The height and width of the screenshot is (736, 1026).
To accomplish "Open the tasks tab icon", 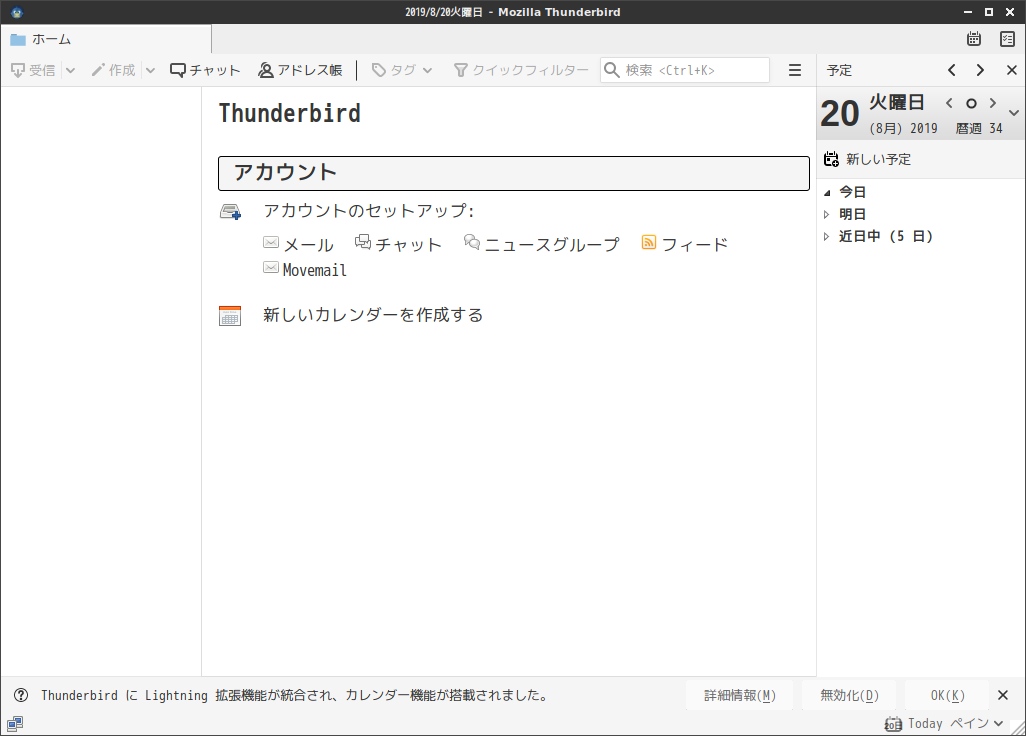I will (1007, 39).
